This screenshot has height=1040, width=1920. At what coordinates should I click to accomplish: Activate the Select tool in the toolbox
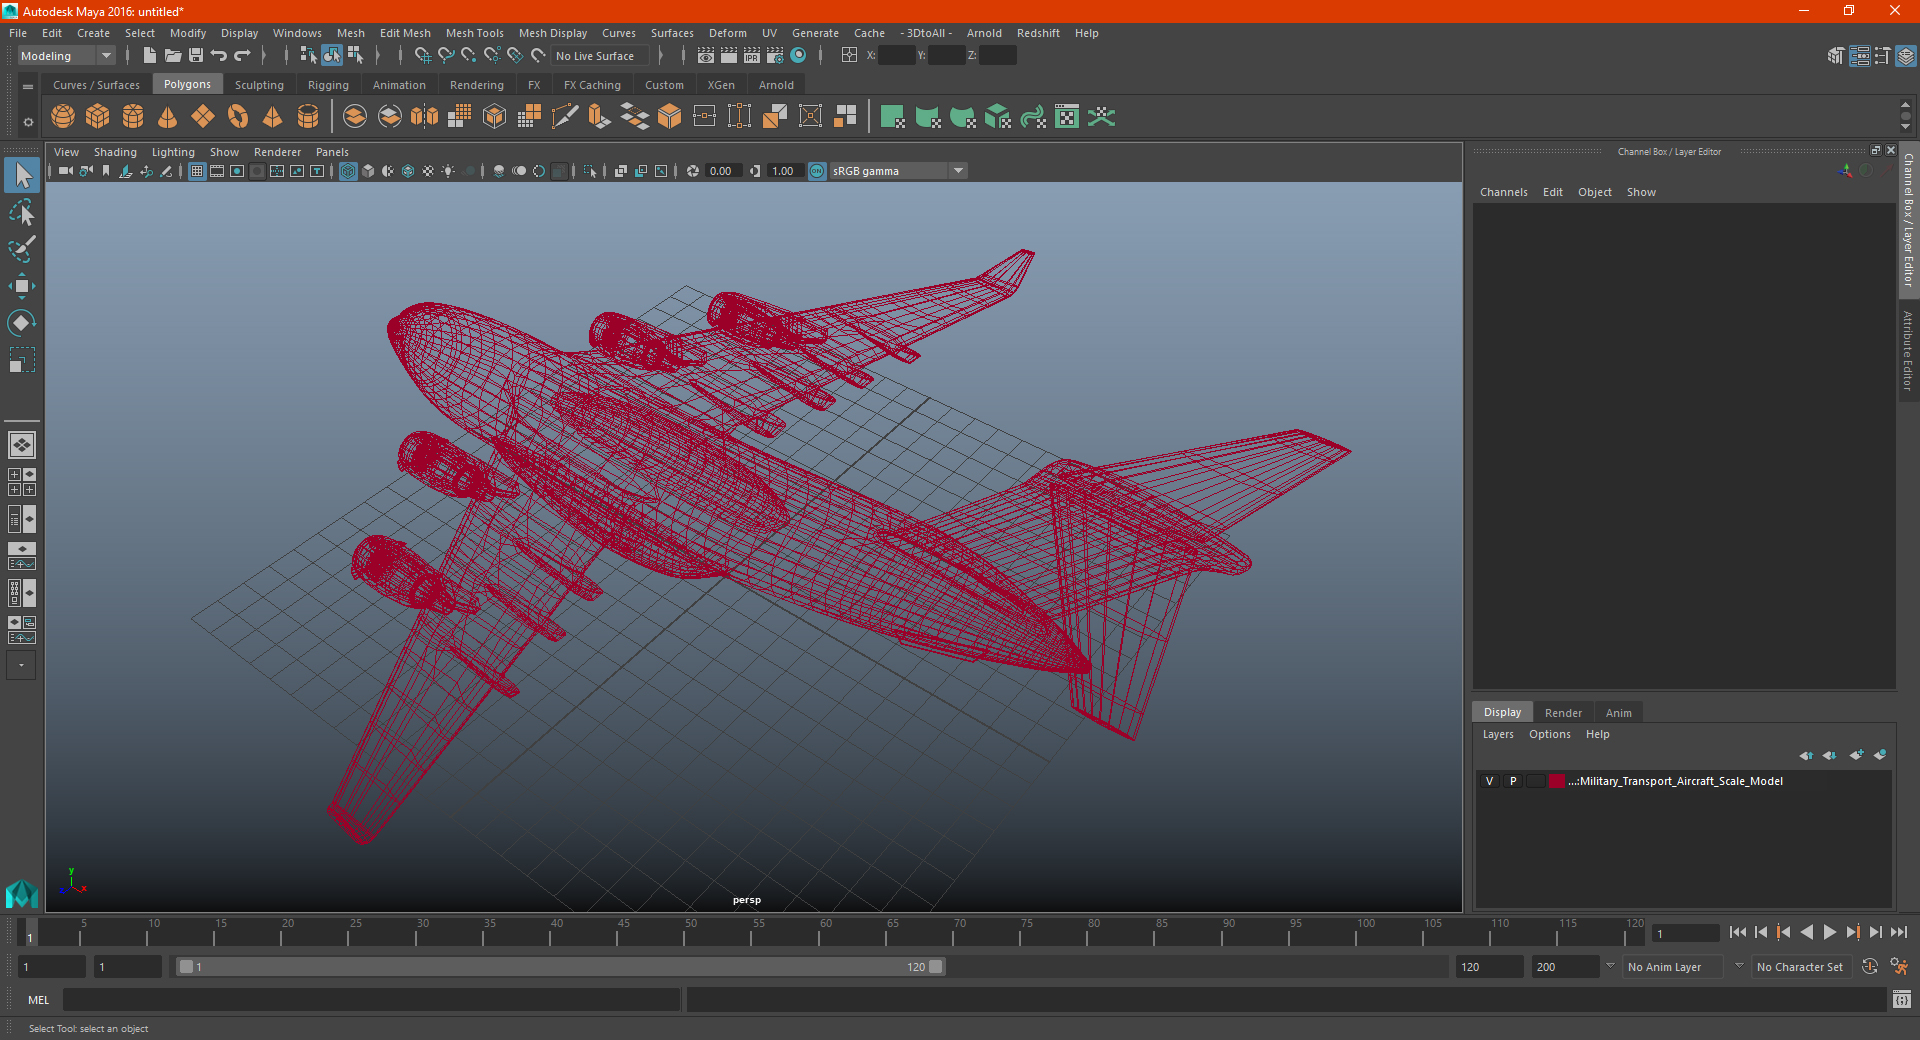[22, 176]
